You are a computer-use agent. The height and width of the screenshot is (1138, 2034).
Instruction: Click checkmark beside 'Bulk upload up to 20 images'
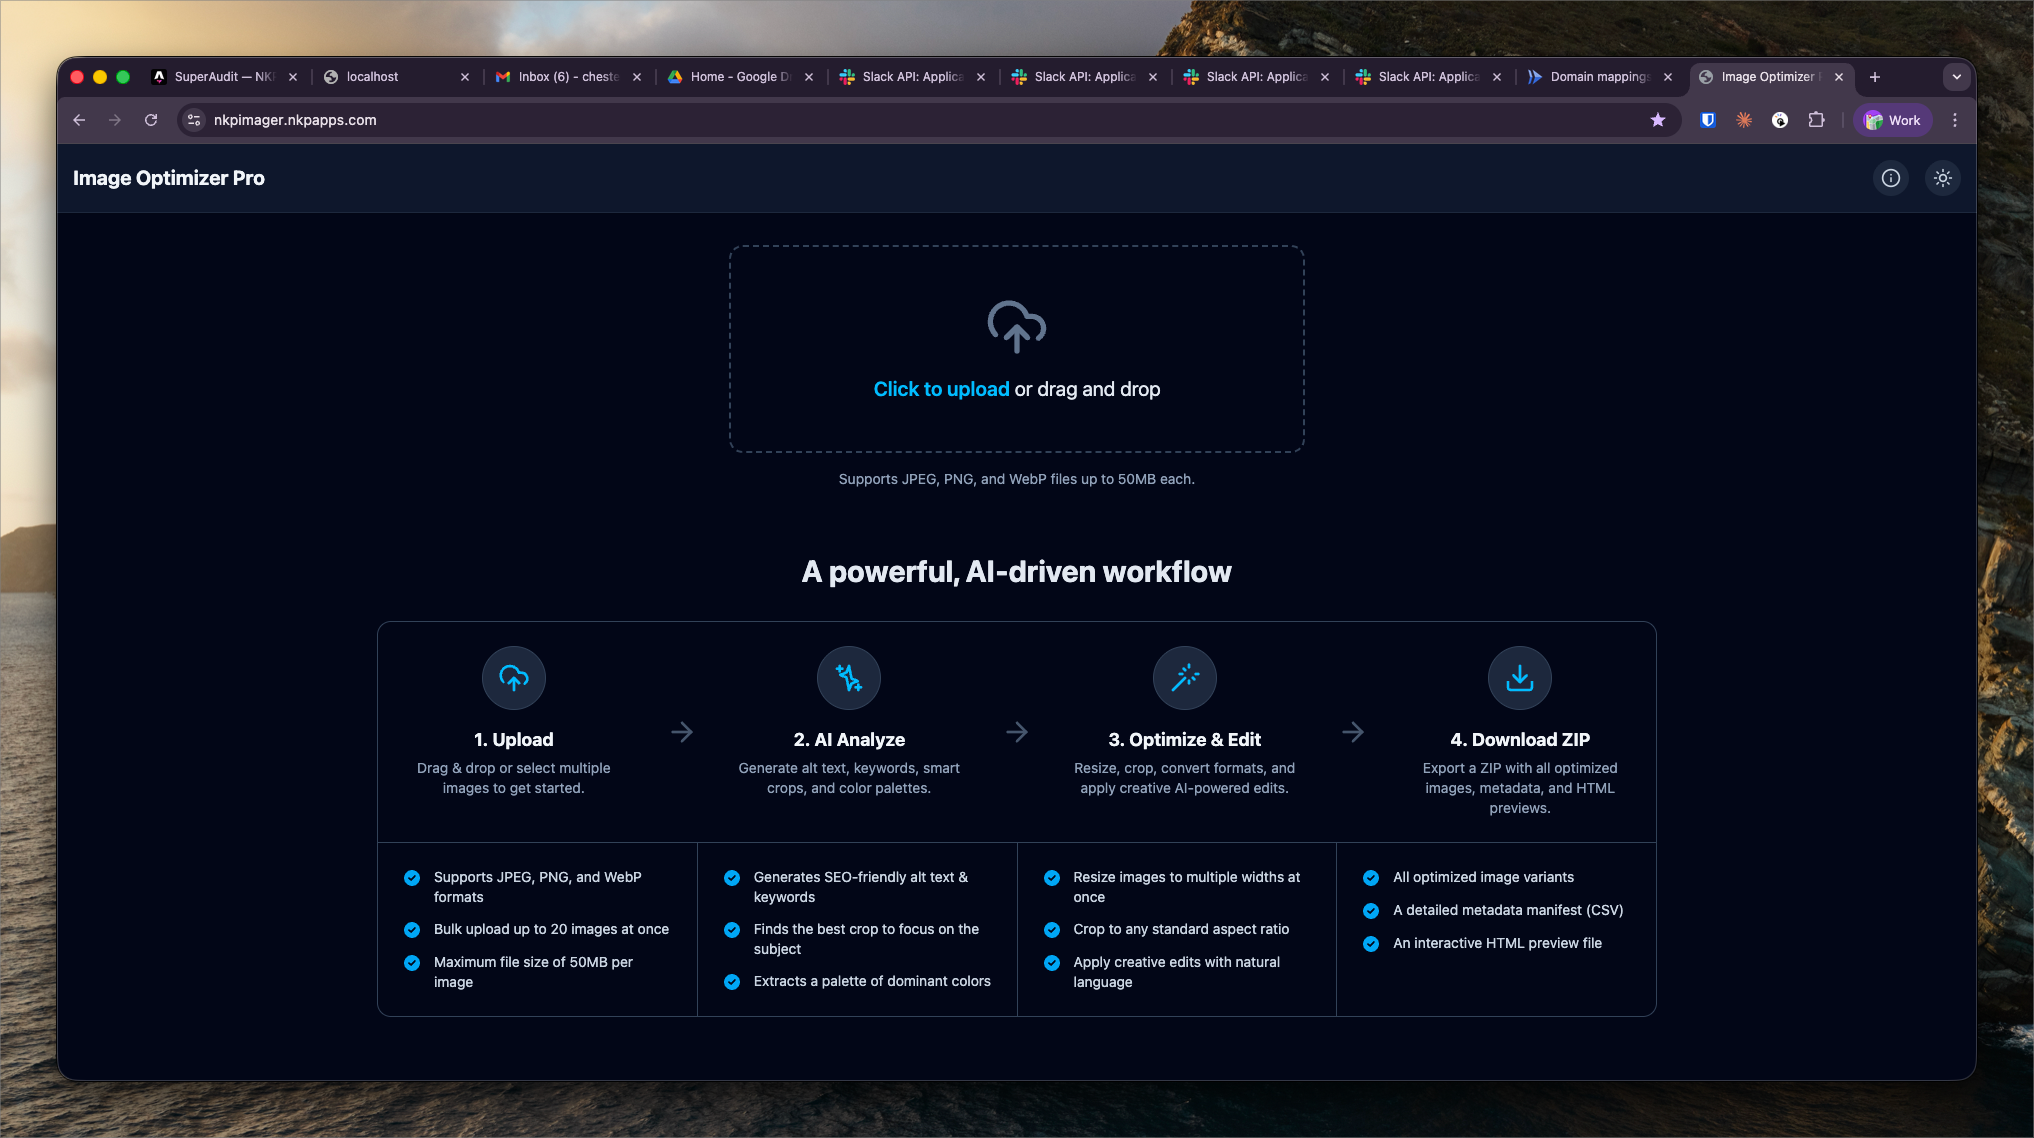click(x=412, y=930)
